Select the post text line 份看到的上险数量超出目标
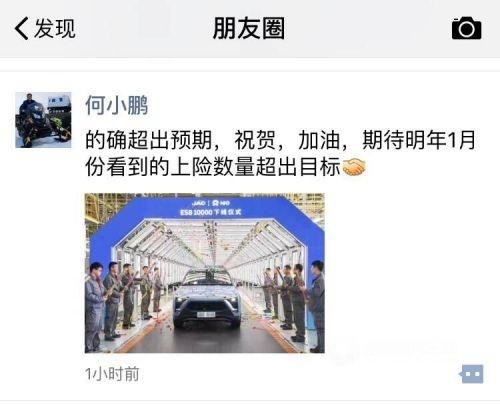Image resolution: width=500 pixels, height=404 pixels. tap(213, 167)
